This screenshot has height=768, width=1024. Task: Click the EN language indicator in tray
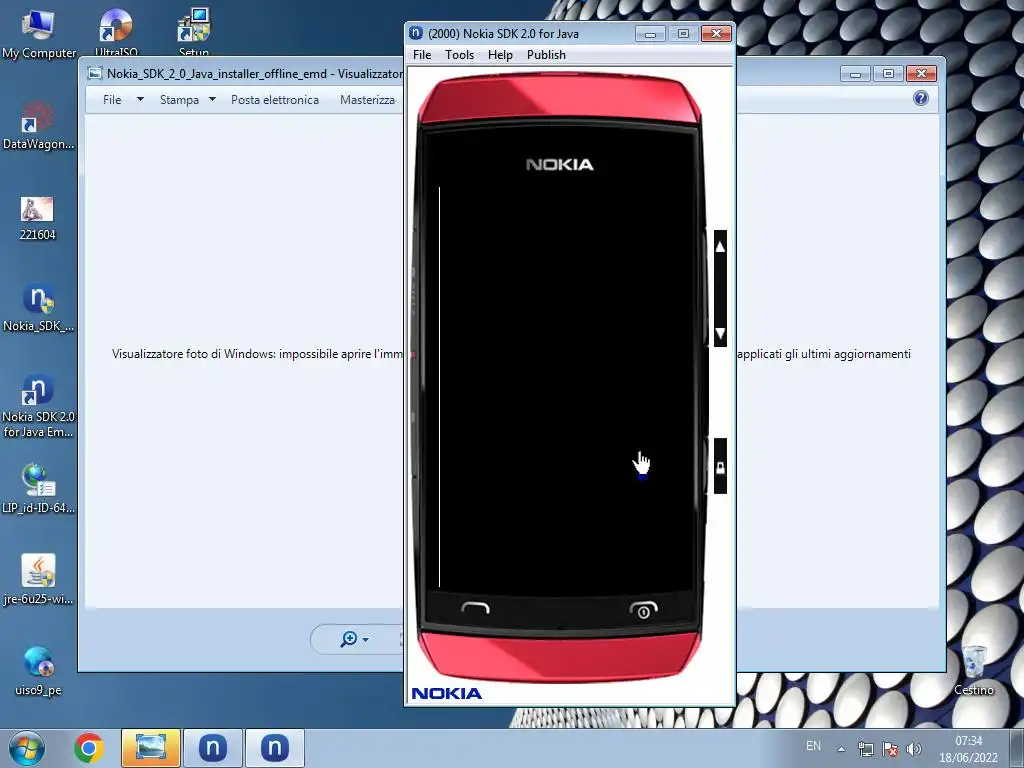(x=813, y=746)
